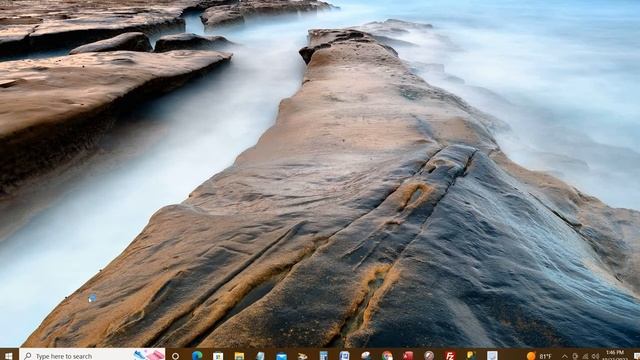
Task: Click the sneaker search highlights image
Action: (149, 355)
